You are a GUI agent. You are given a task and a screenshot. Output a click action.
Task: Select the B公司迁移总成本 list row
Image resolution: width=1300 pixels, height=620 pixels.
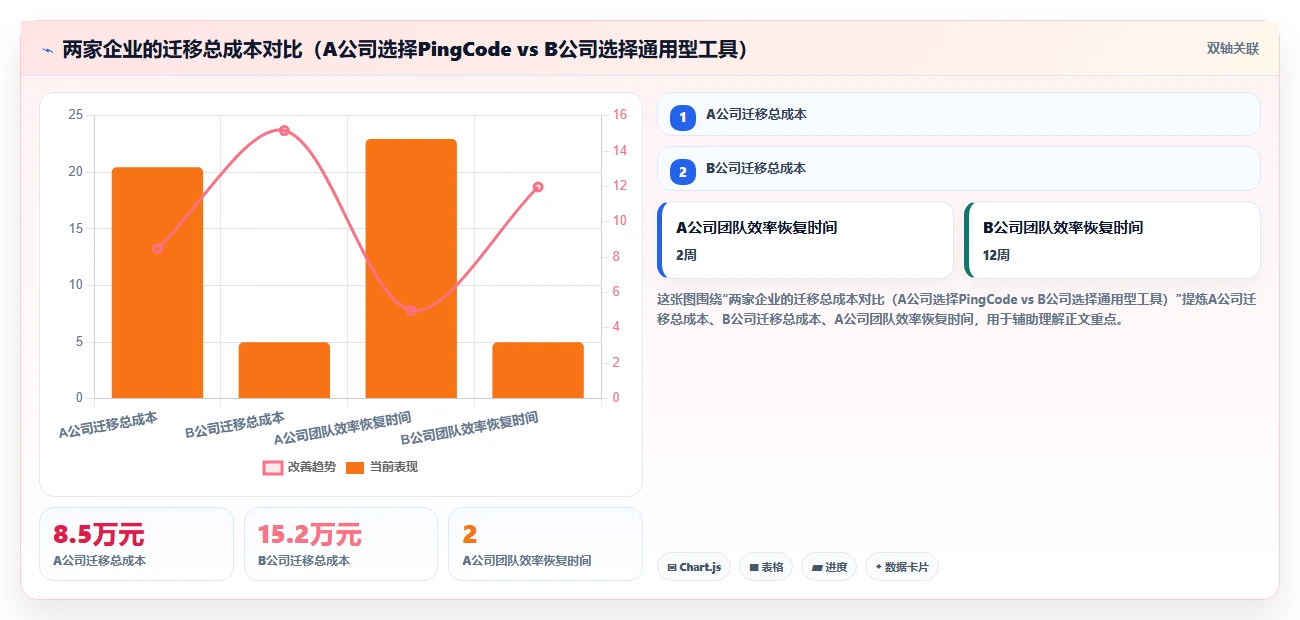[958, 168]
